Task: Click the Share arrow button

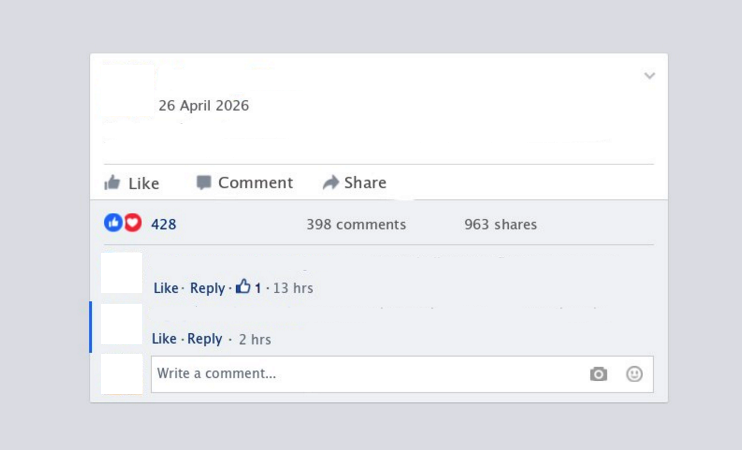Action: click(354, 183)
